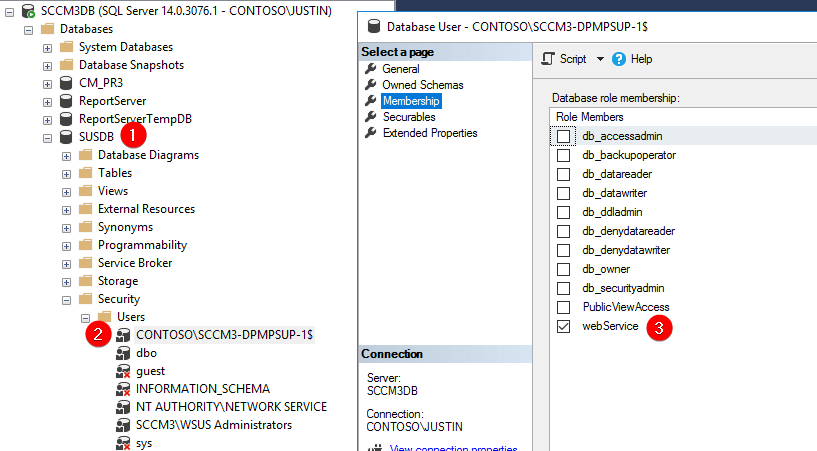Click the INFORMATION_SCHEMA user icon
Image resolution: width=817 pixels, height=451 pixels.
123,389
